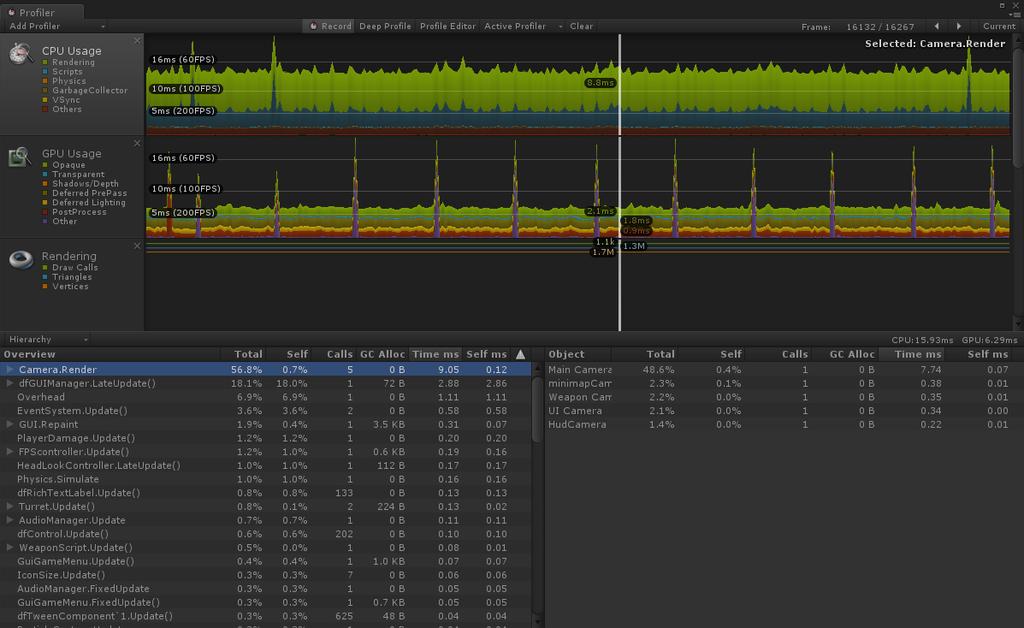
Task: Close the GPU Usage profiler panel
Action: [x=137, y=143]
